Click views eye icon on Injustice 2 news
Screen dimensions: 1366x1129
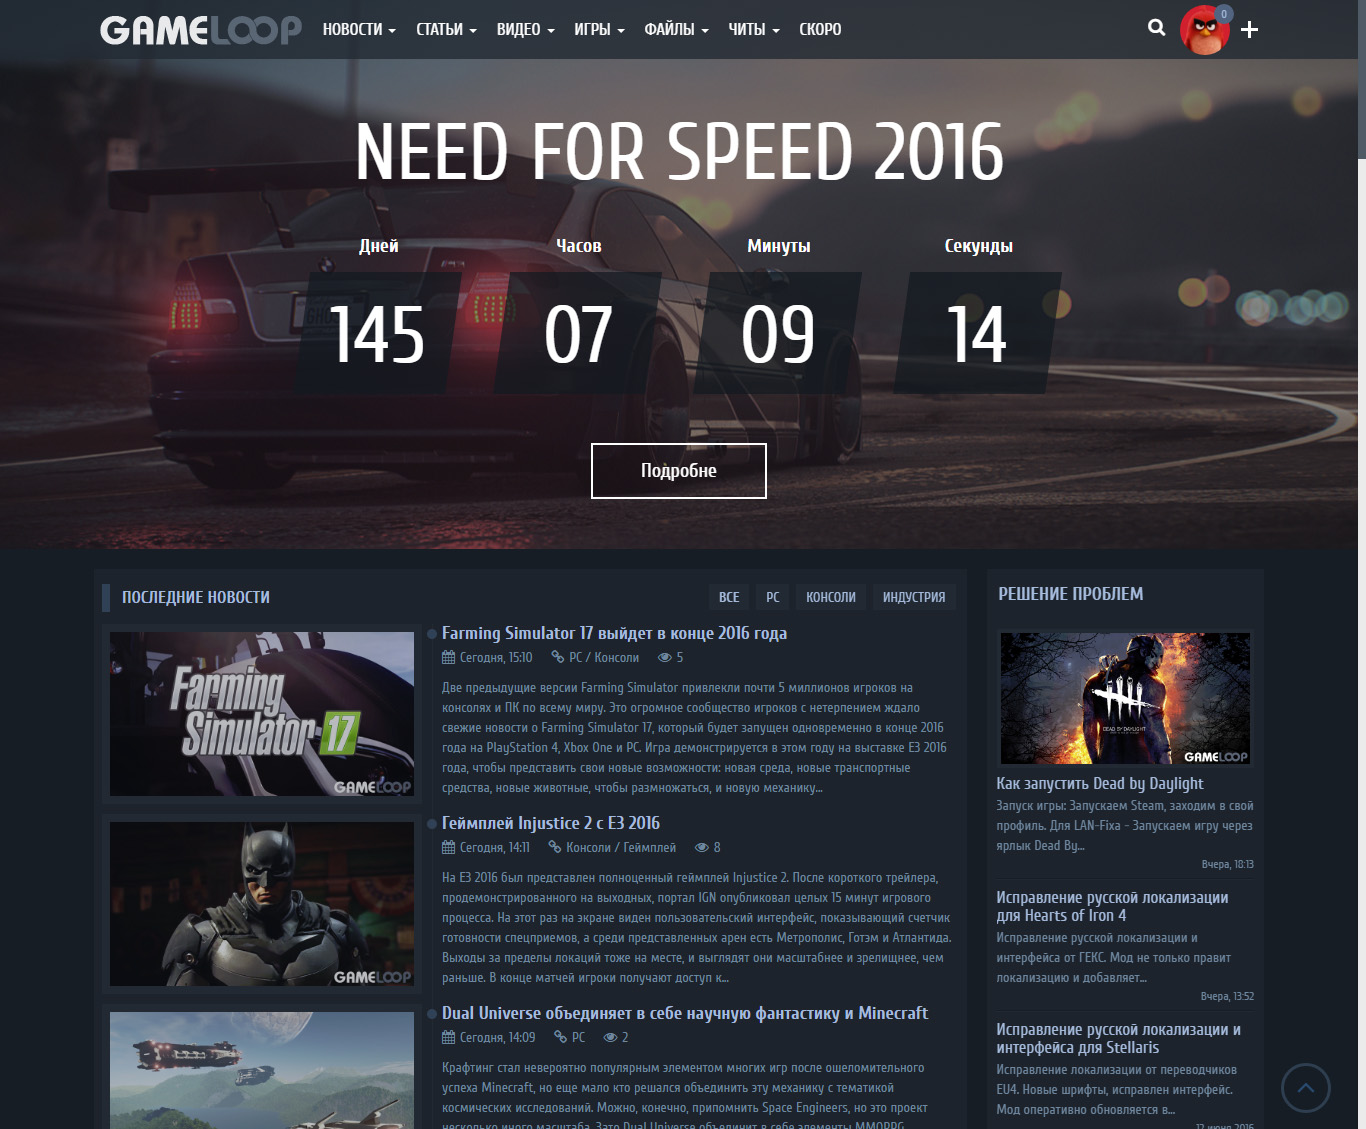702,847
